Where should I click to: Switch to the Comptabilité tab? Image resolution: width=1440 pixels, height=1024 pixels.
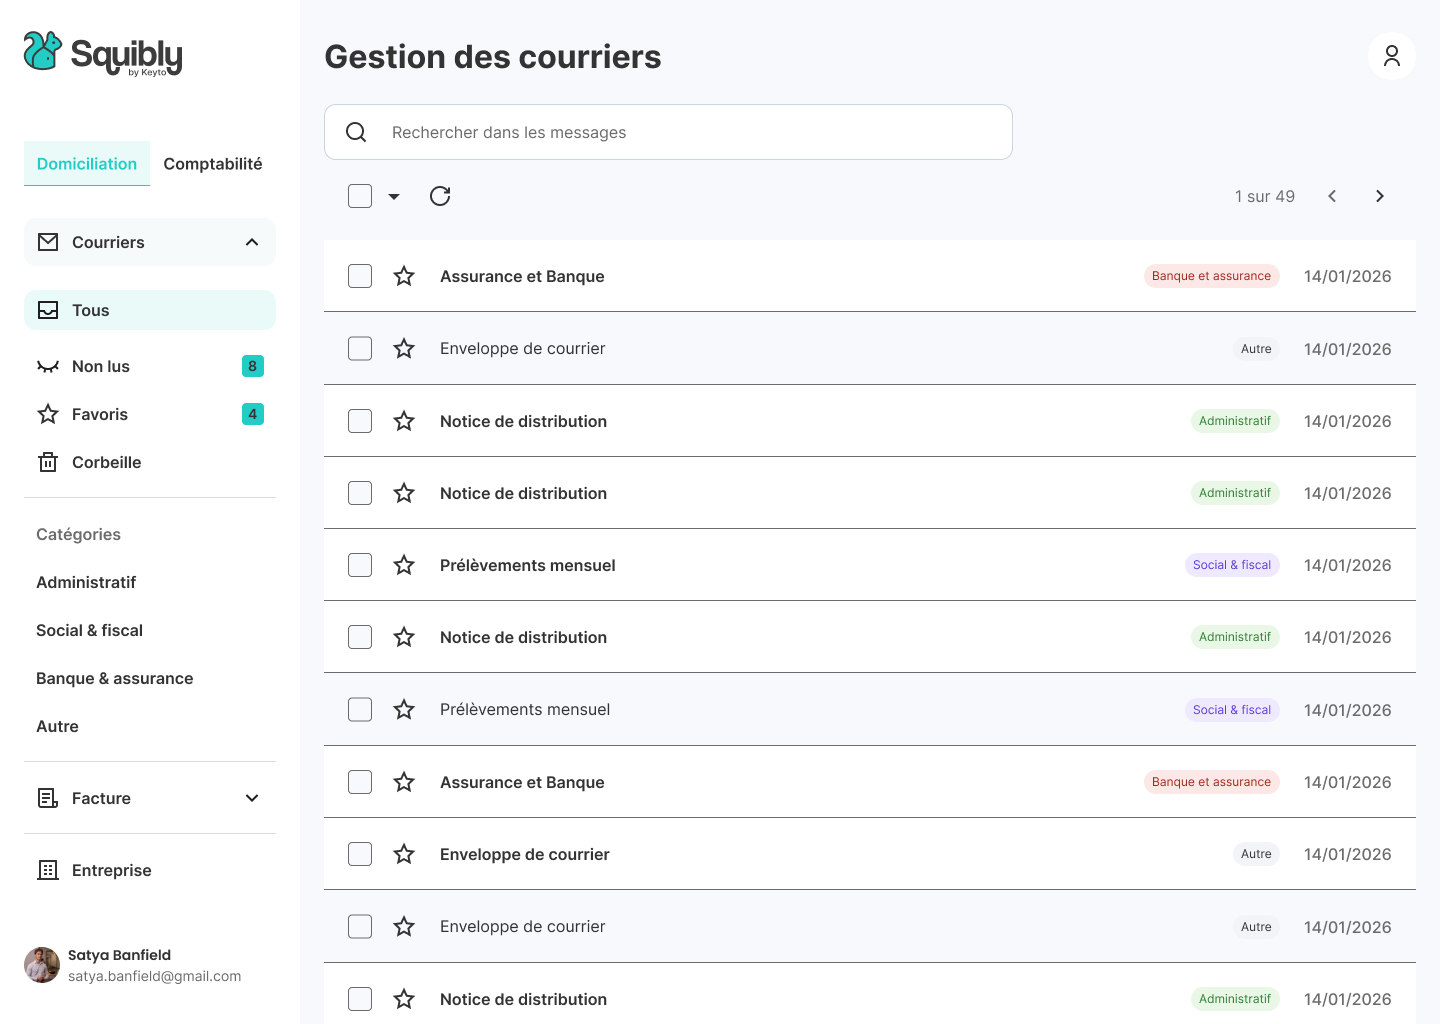tap(212, 163)
